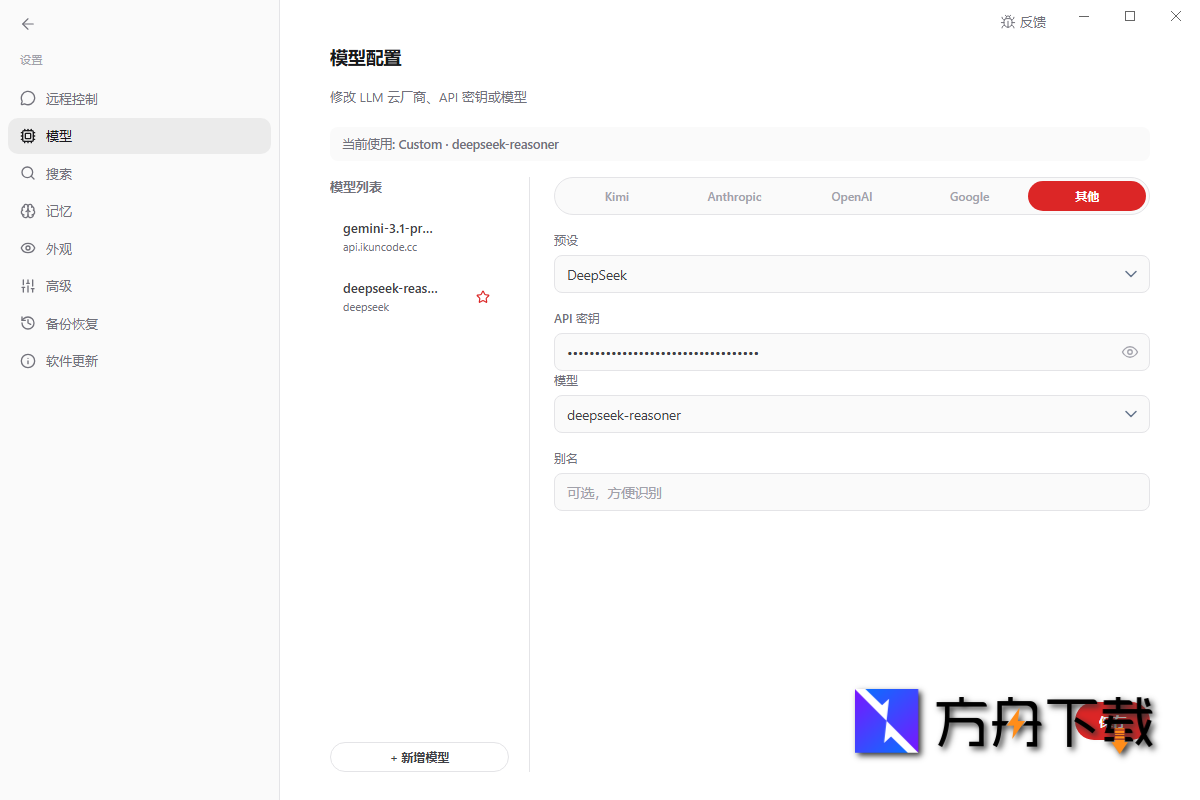Image resolution: width=1200 pixels, height=800 pixels.
Task: Click the 新增模型 button
Action: [x=419, y=757]
